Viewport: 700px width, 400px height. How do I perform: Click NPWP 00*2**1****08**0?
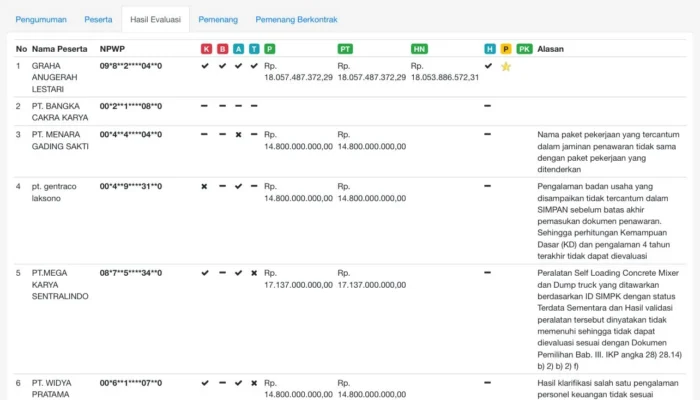point(131,106)
